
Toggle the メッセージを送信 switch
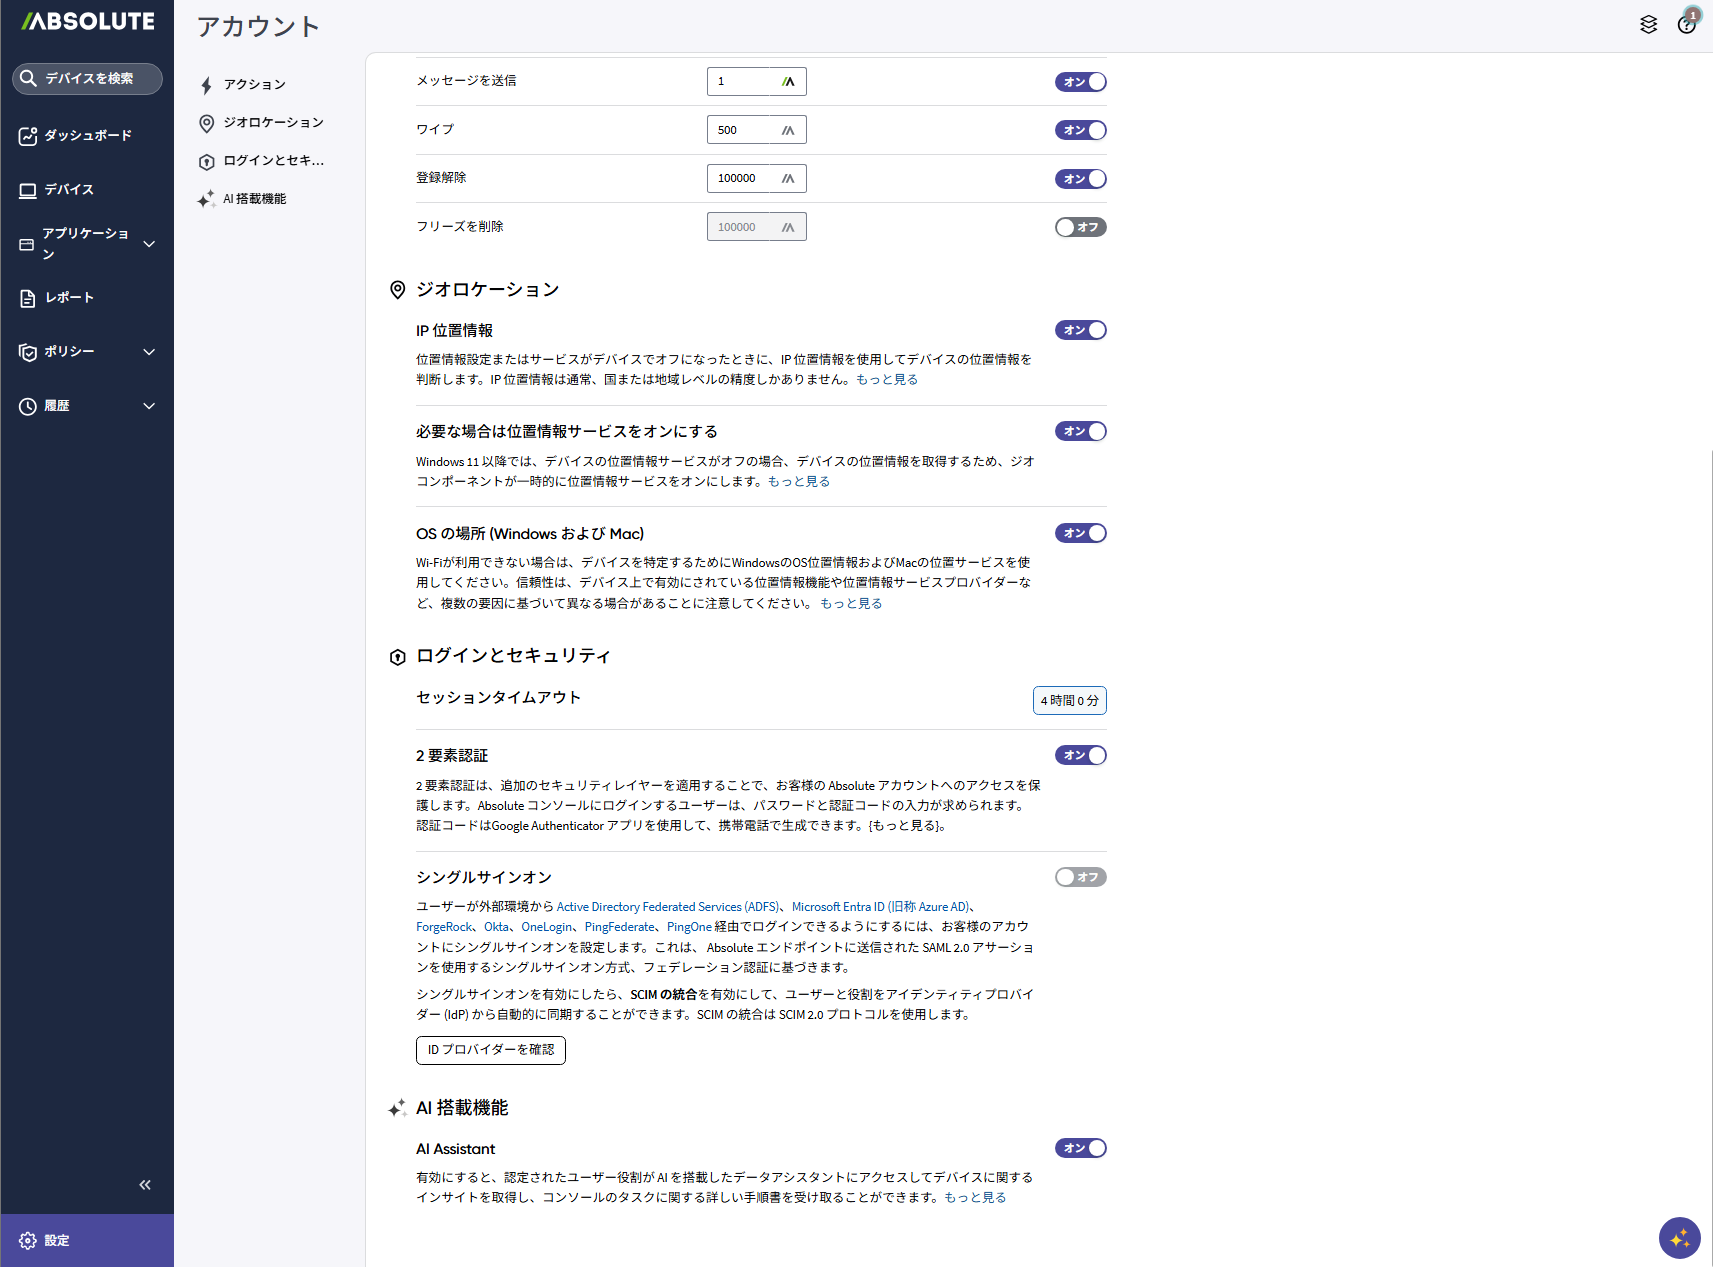[1081, 82]
